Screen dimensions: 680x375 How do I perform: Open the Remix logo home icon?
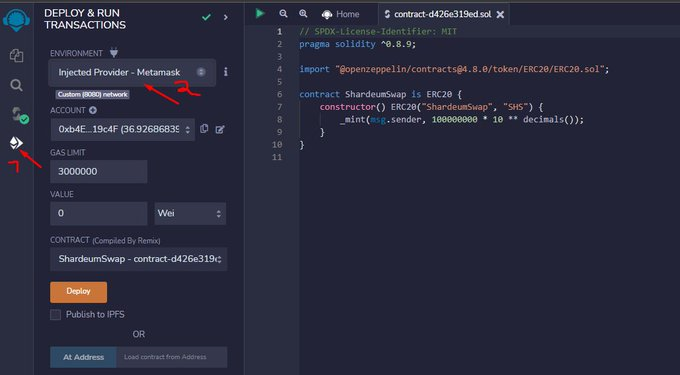coord(16,20)
